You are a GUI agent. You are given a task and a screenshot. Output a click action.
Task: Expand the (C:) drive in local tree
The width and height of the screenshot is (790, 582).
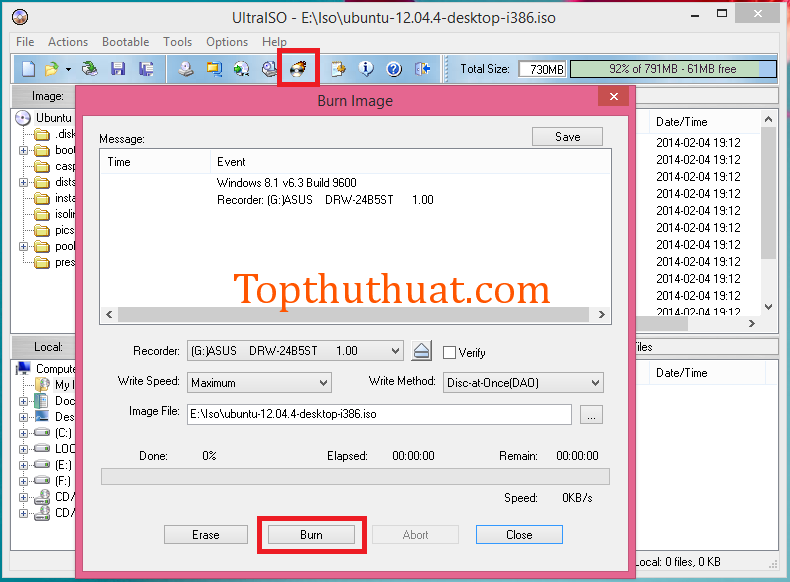click(23, 433)
